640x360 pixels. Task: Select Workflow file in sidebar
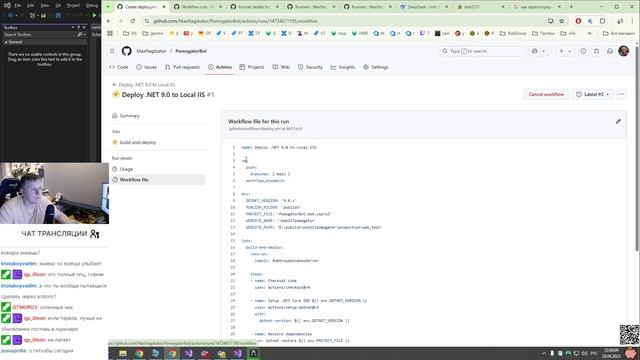coord(158,180)
